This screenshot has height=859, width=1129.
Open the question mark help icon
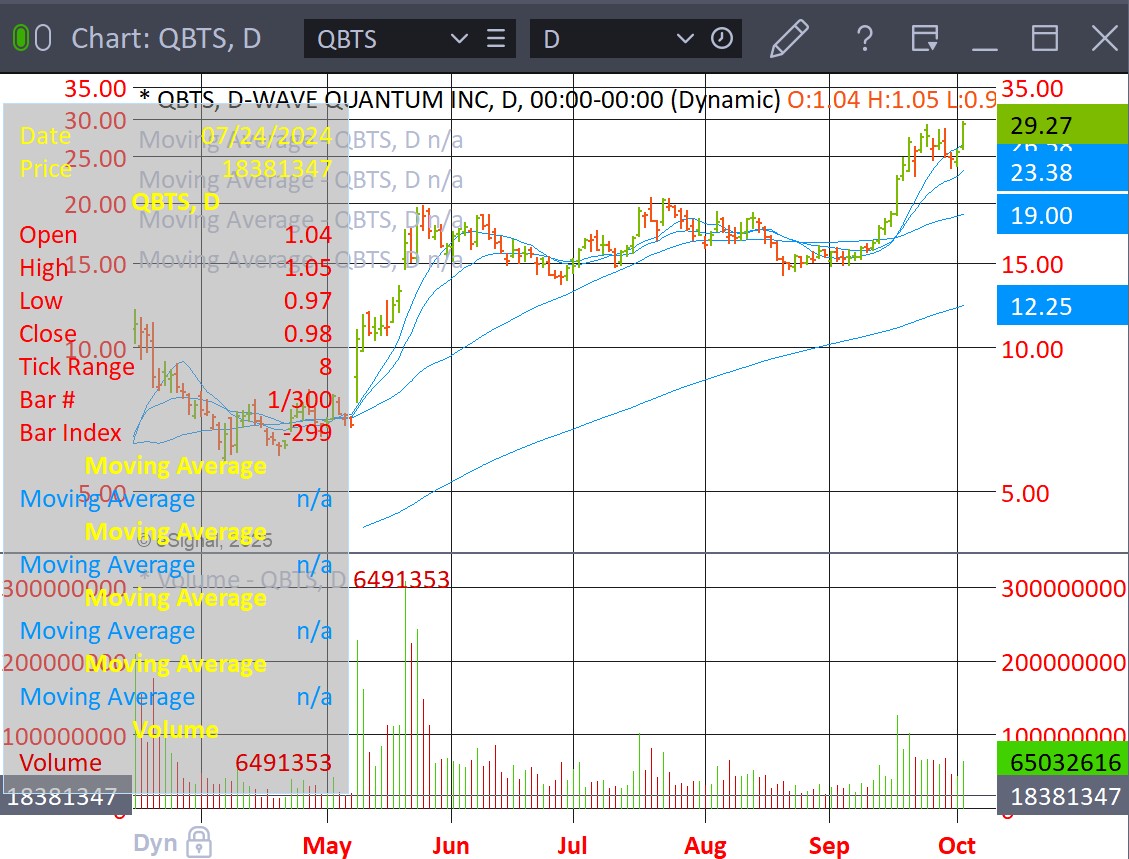(864, 39)
